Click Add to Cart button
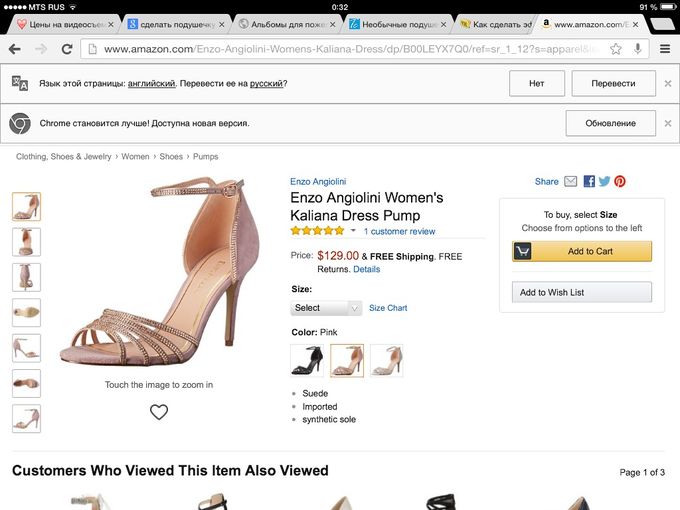This screenshot has height=510, width=680. [x=582, y=251]
